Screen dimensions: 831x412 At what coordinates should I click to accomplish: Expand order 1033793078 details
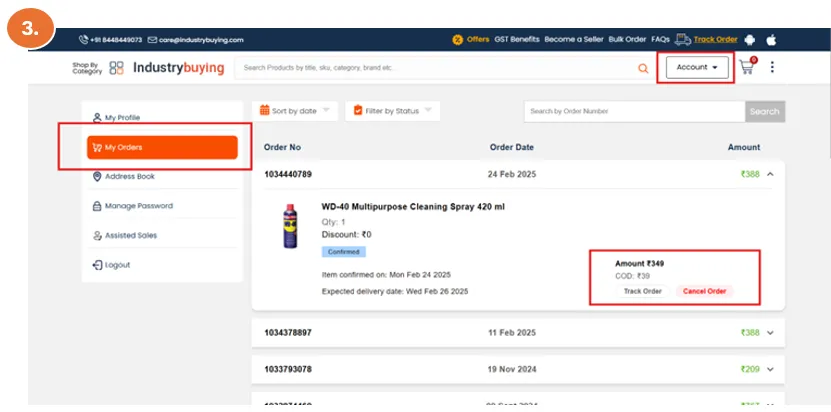(770, 369)
